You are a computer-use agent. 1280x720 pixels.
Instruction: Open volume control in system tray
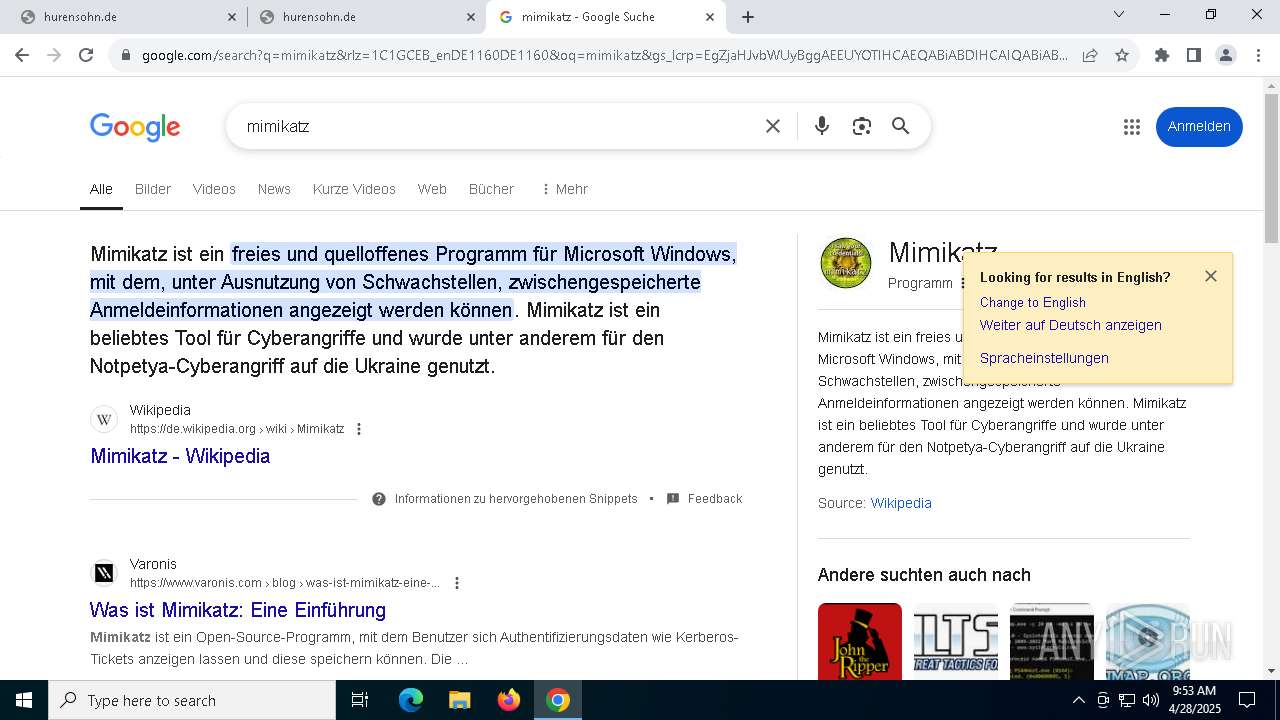coord(1151,700)
